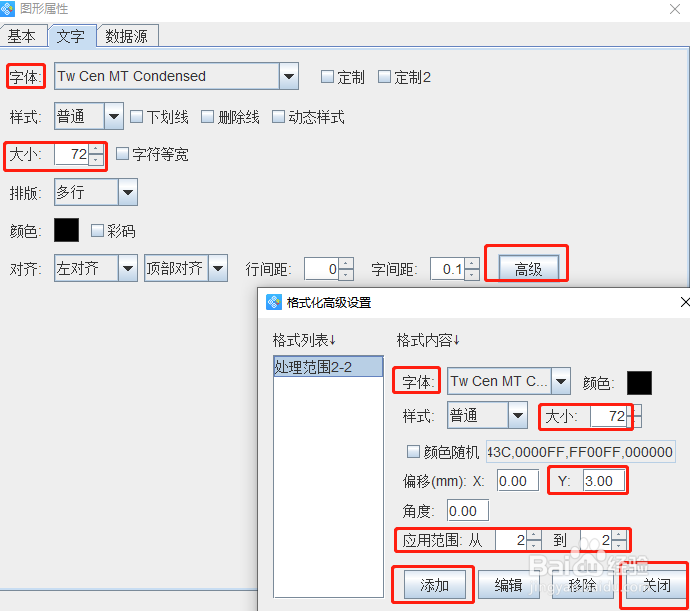Click the 编辑 button
Viewport: 690px width, 611px height.
click(509, 585)
